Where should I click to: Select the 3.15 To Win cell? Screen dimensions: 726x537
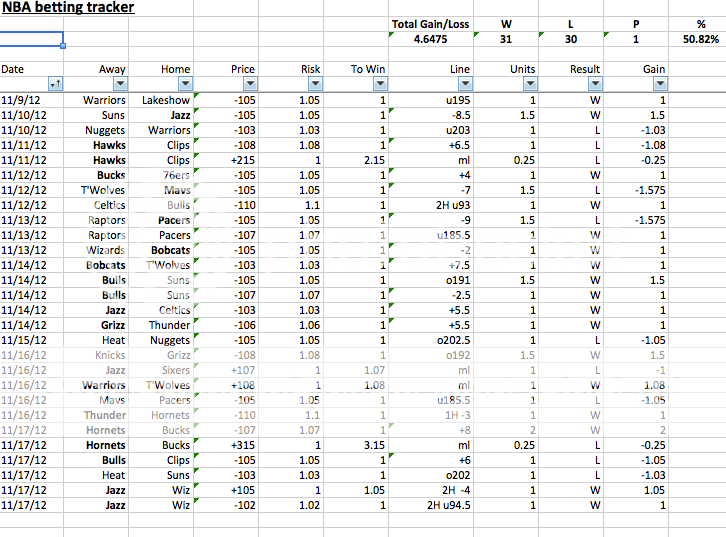(356, 445)
